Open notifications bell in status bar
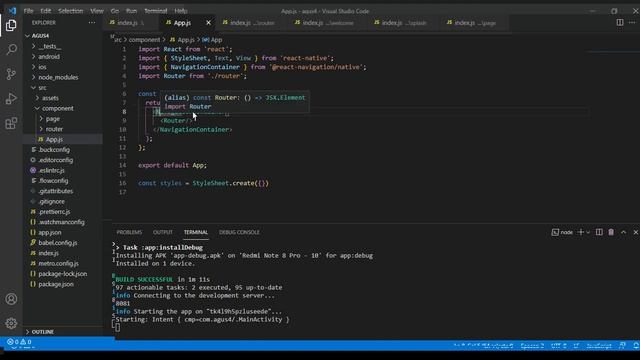640x360 pixels. tap(636, 346)
